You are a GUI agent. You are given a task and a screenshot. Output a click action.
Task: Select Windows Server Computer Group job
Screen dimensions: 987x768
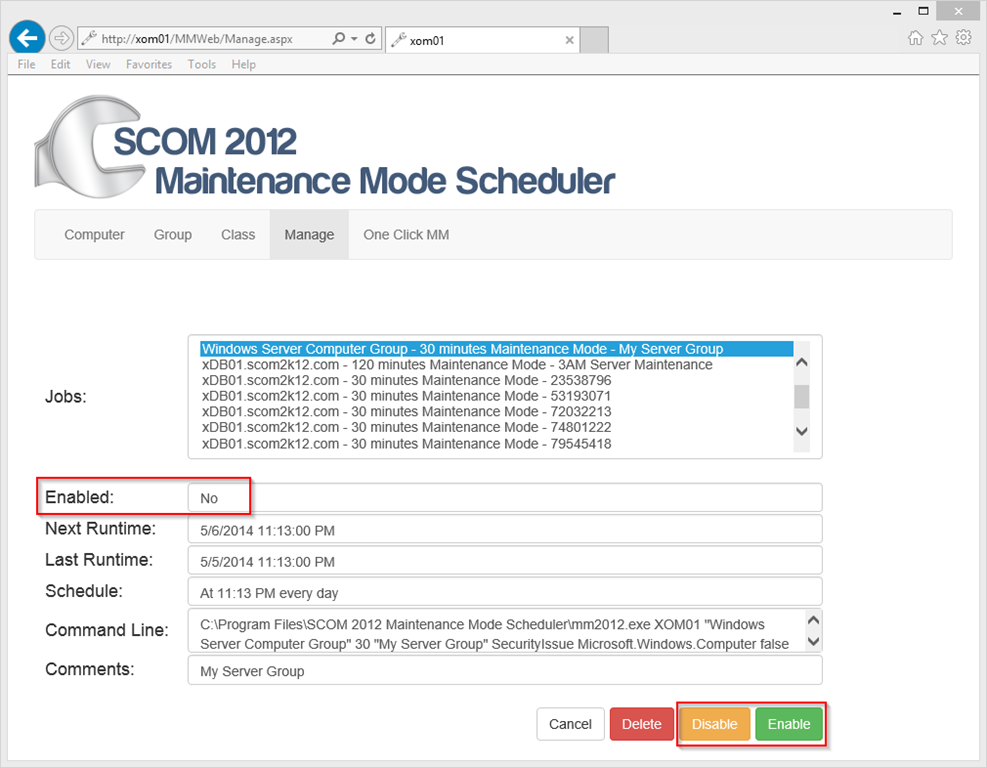496,349
